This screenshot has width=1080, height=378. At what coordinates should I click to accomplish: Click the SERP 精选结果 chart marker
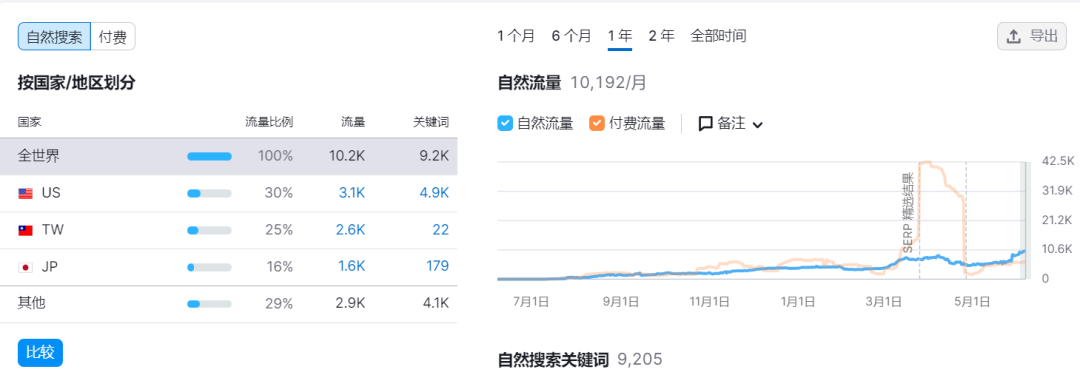point(908,213)
